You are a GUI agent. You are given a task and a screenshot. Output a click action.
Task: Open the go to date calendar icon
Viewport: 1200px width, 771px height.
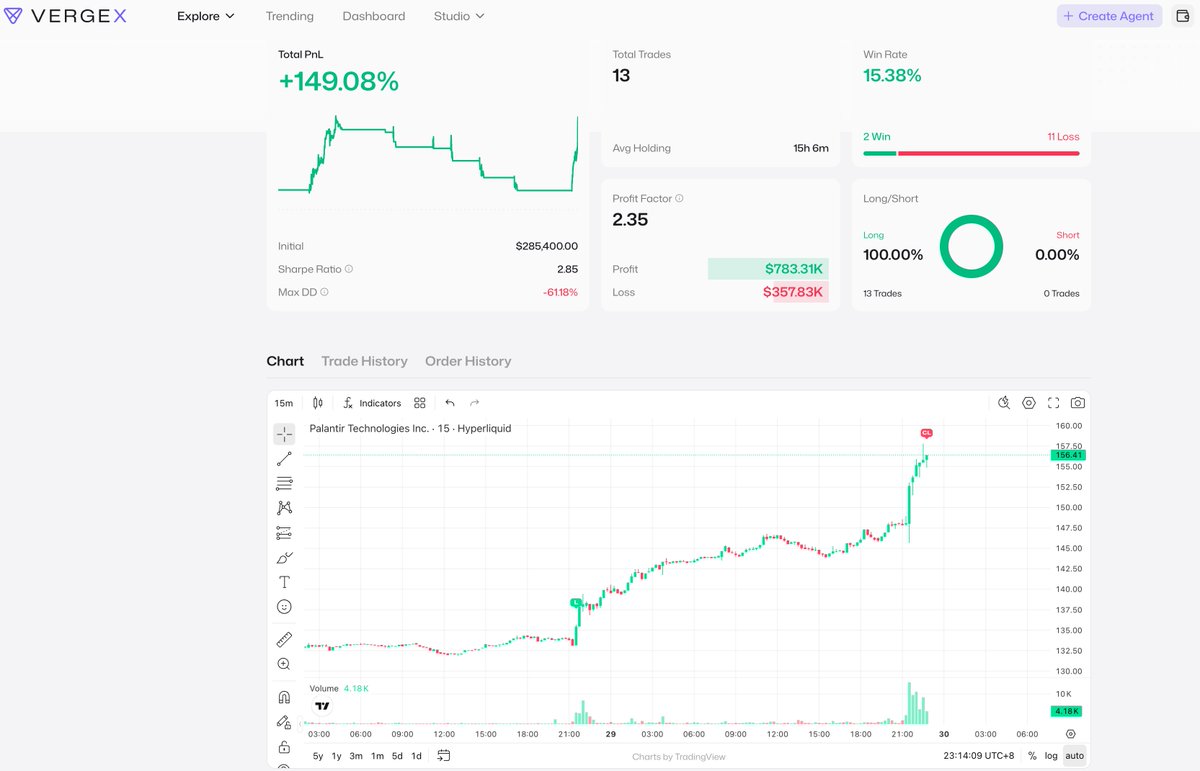pos(444,756)
